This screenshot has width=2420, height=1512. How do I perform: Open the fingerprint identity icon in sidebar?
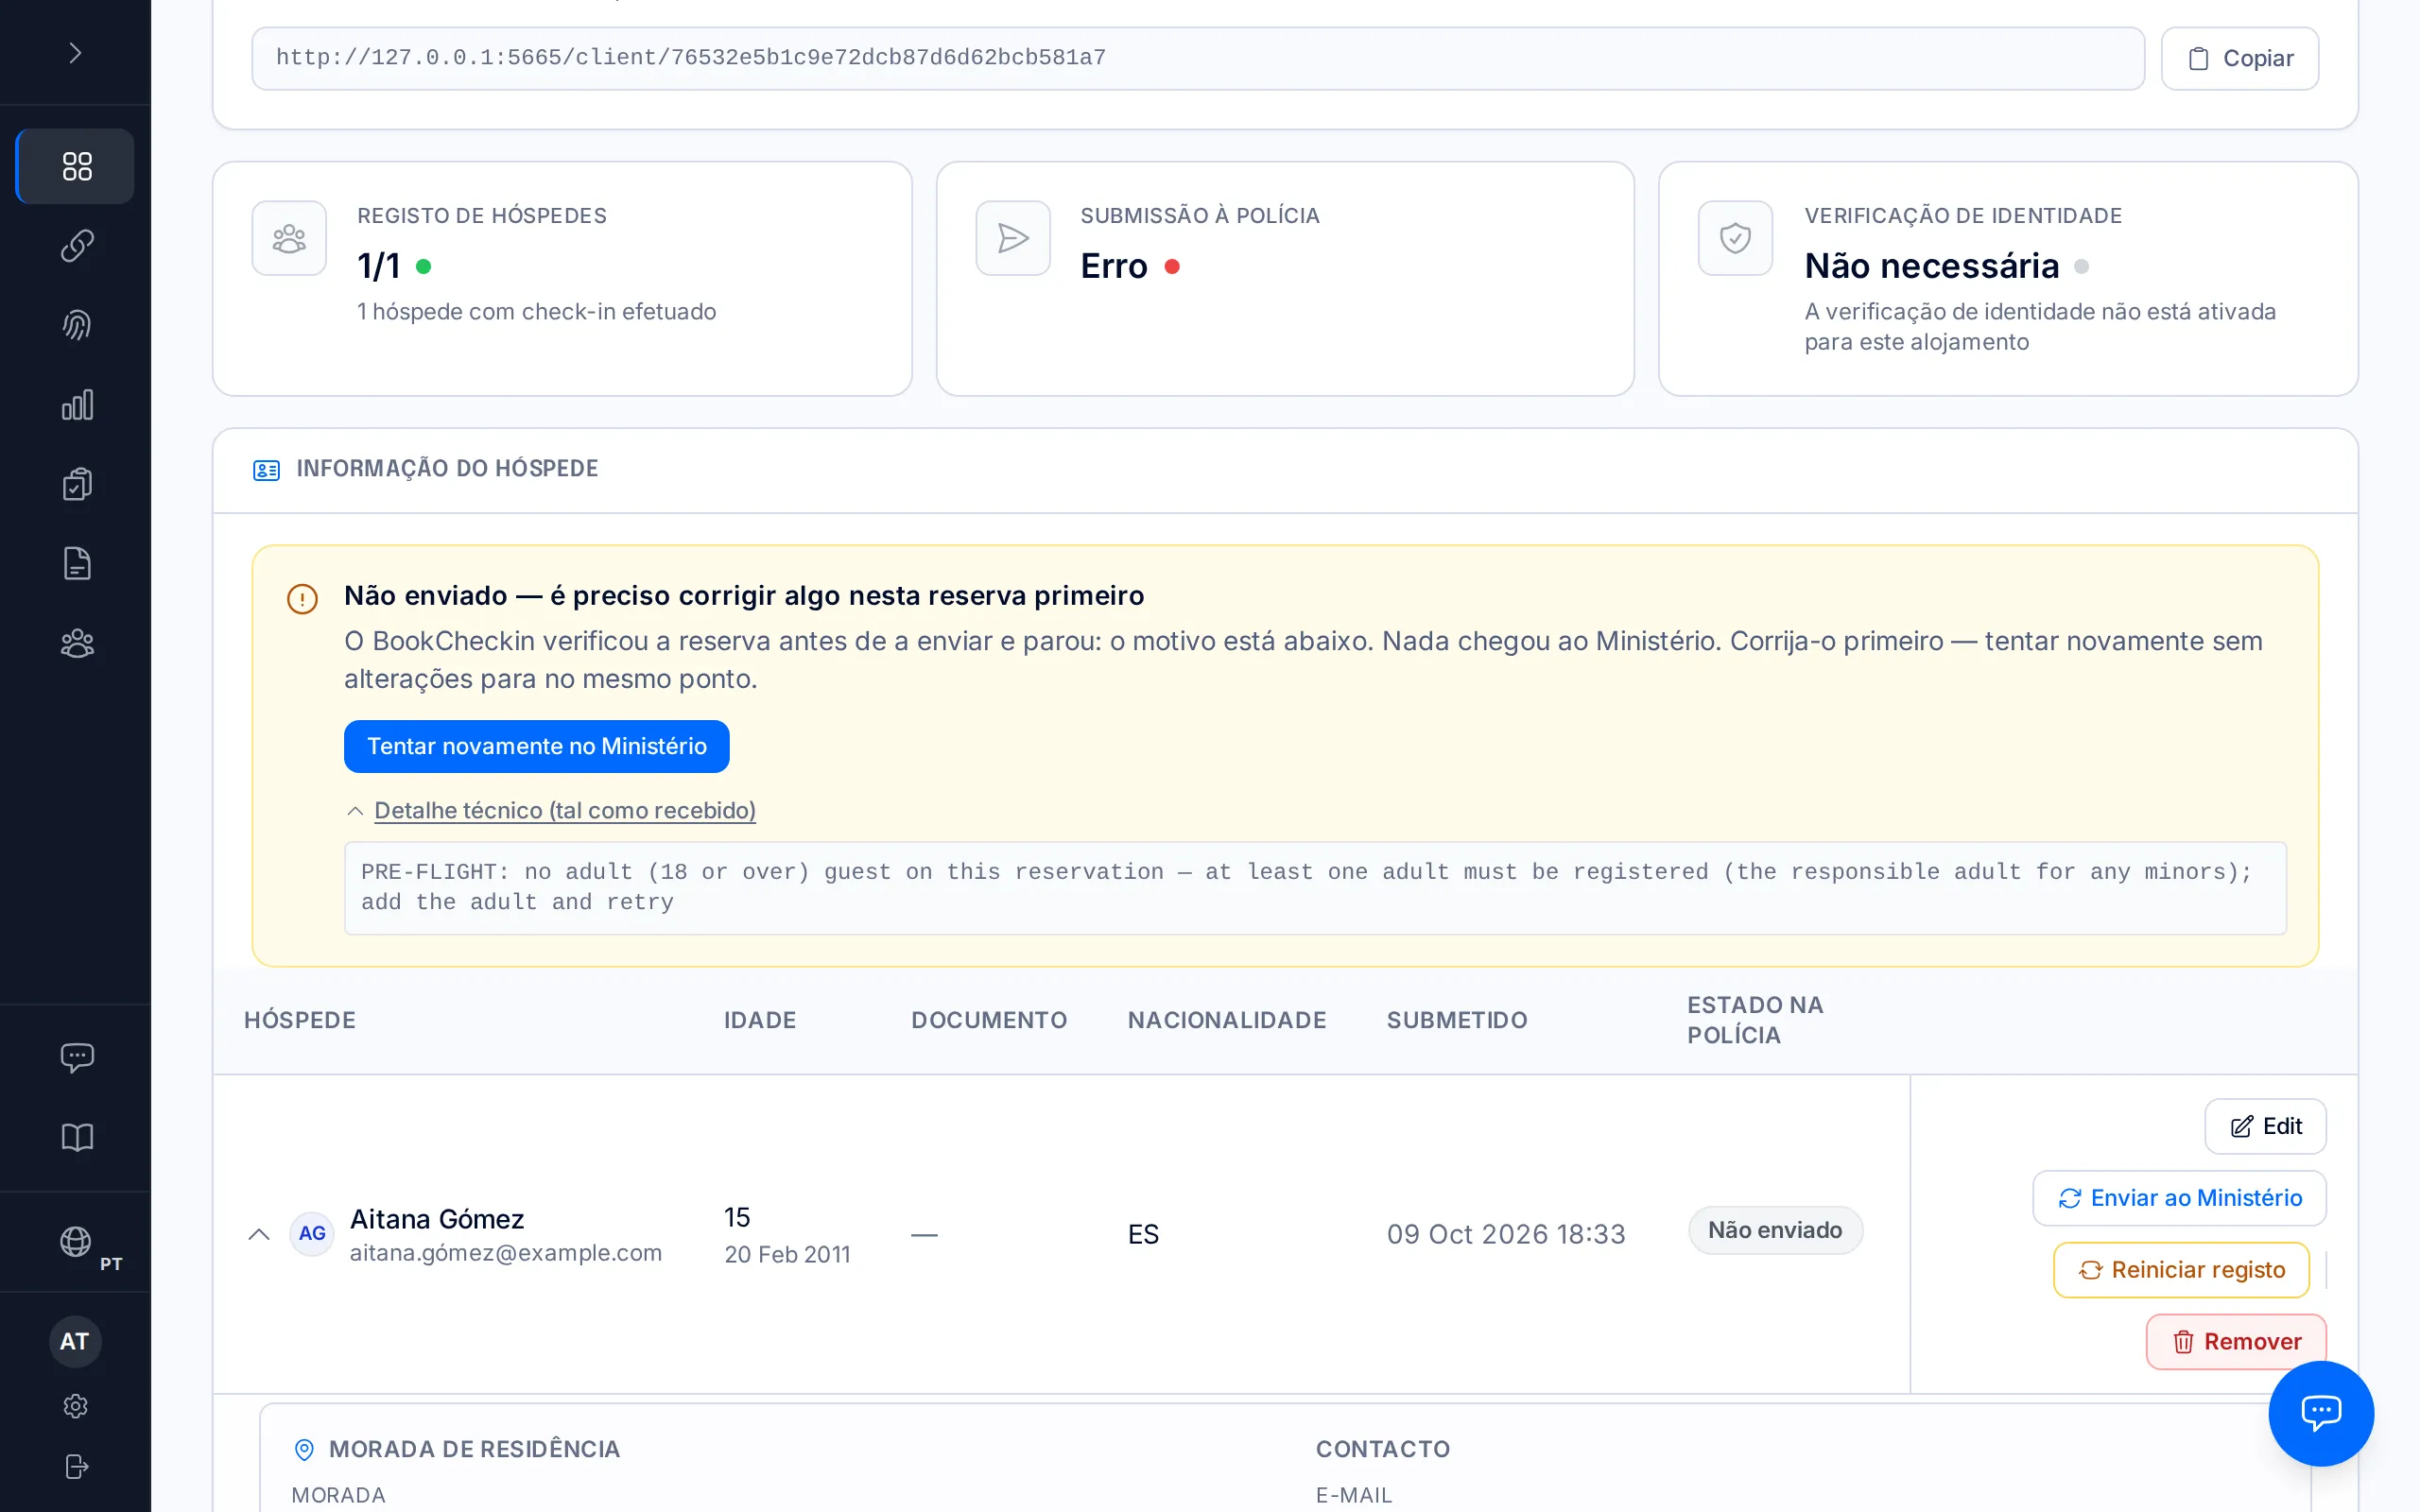(x=76, y=325)
